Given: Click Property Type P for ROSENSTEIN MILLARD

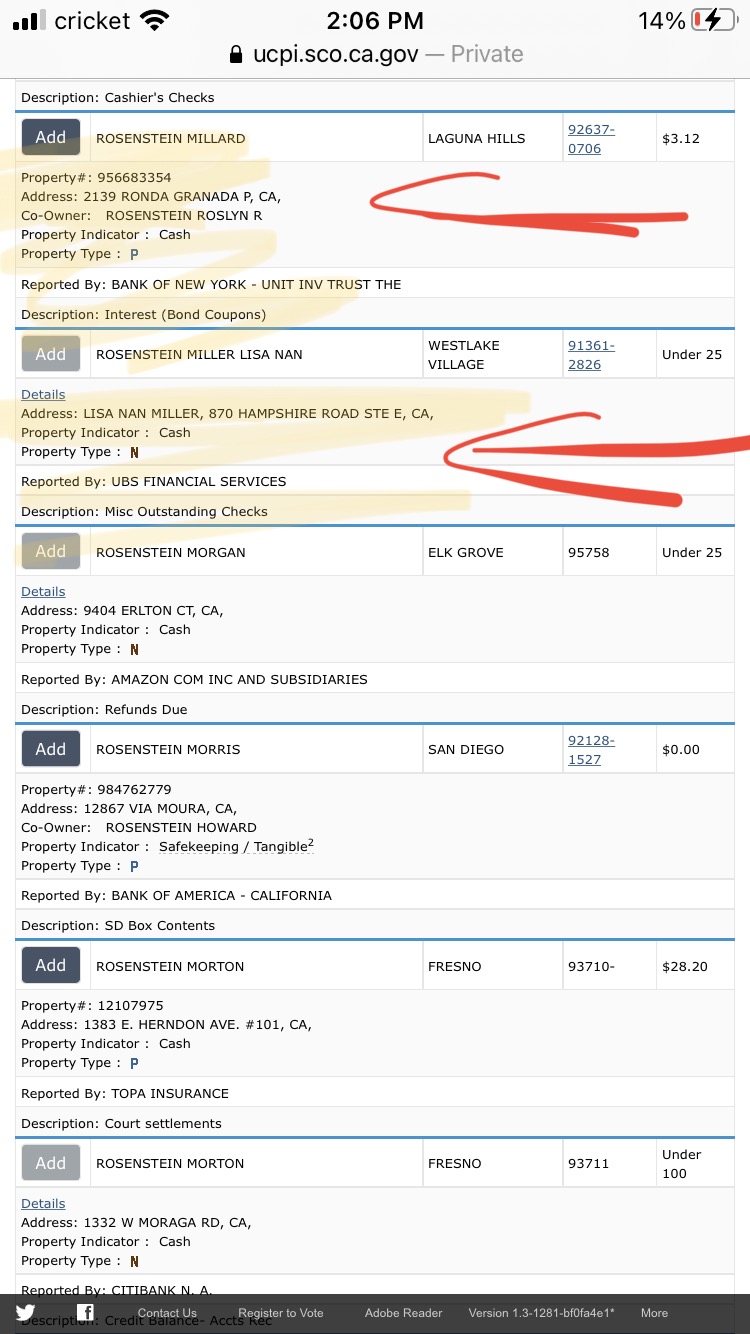Looking at the screenshot, I should pos(134,254).
